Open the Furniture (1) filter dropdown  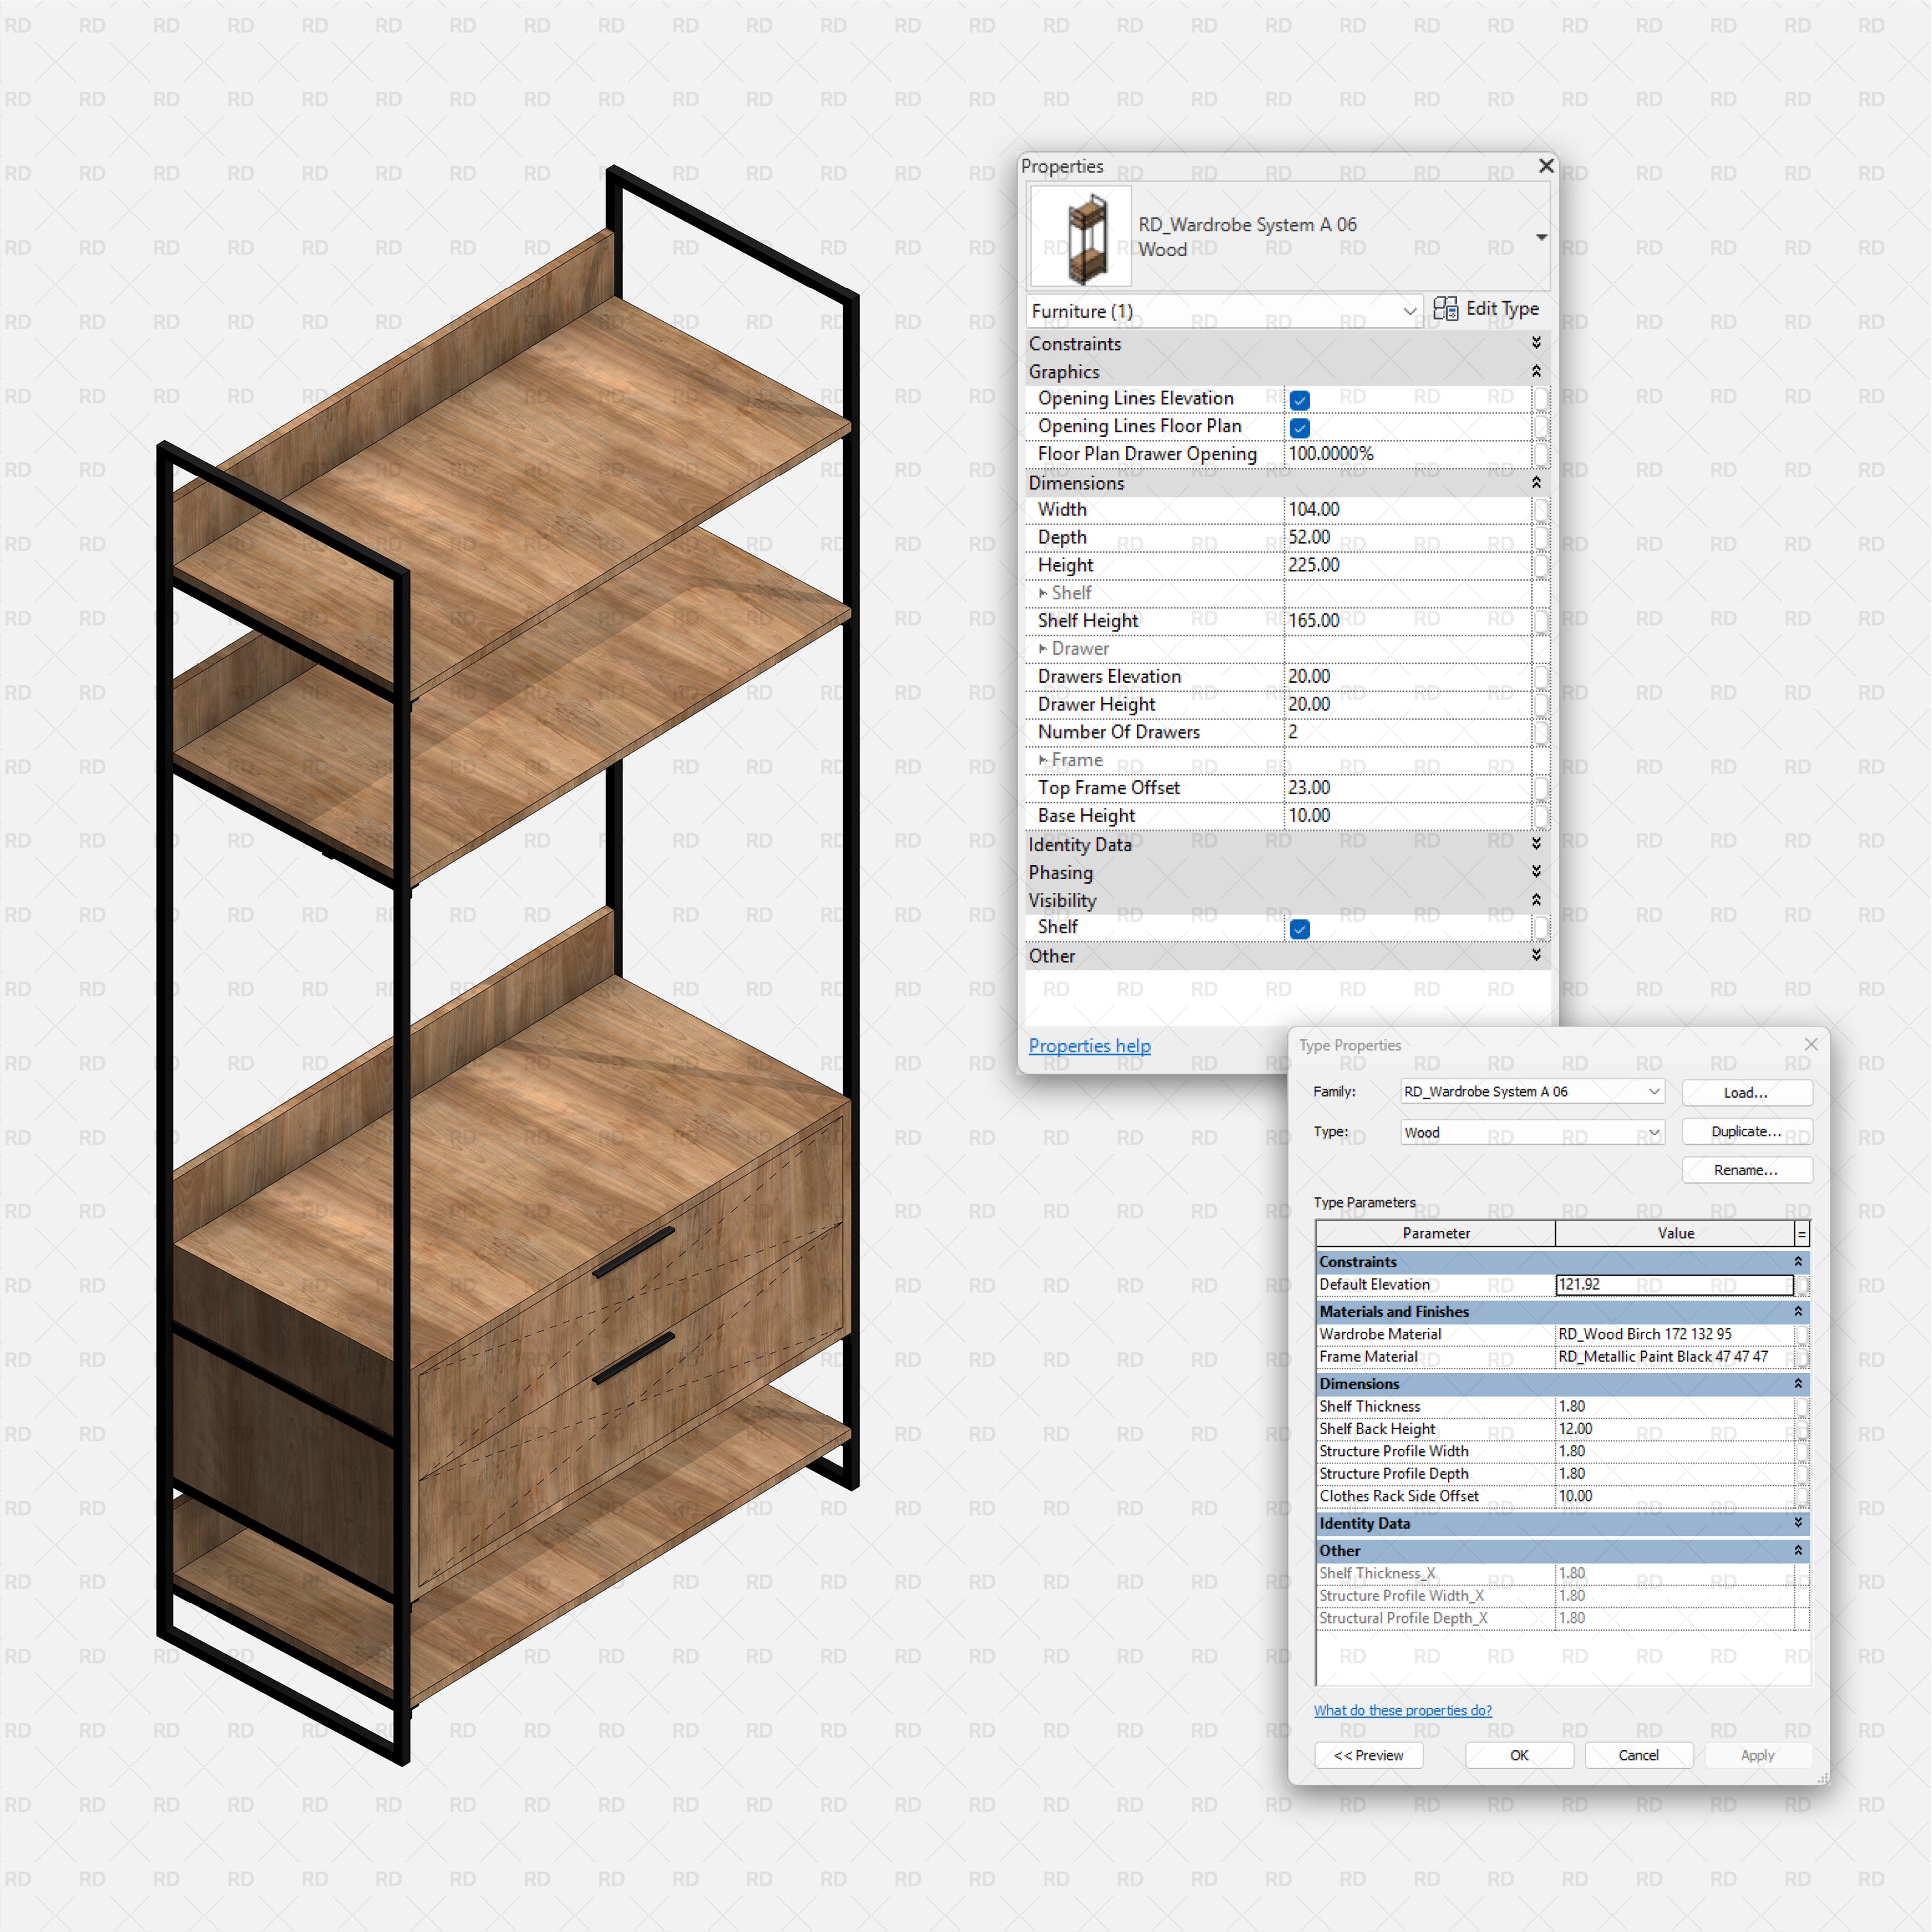pos(1410,312)
